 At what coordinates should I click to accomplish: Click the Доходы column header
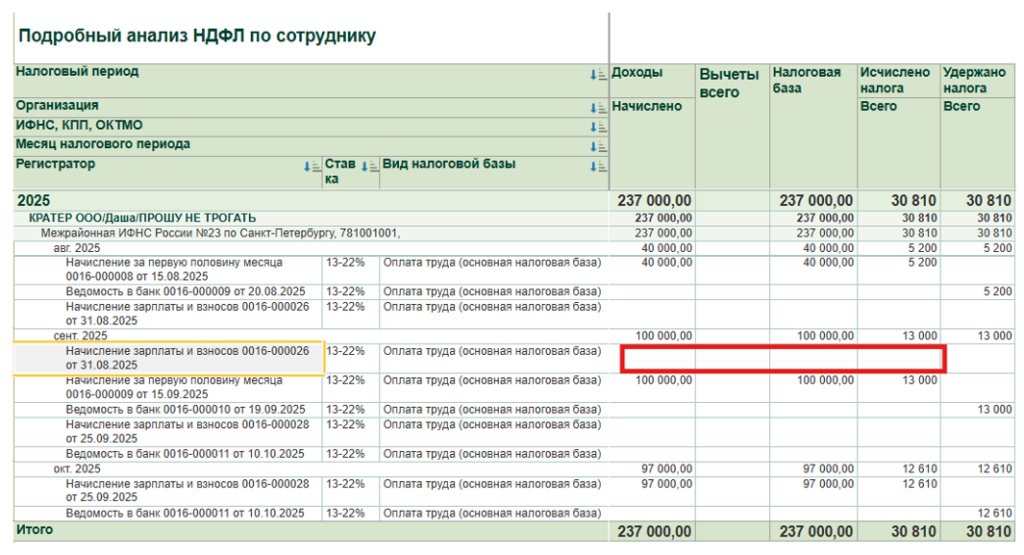[637, 72]
